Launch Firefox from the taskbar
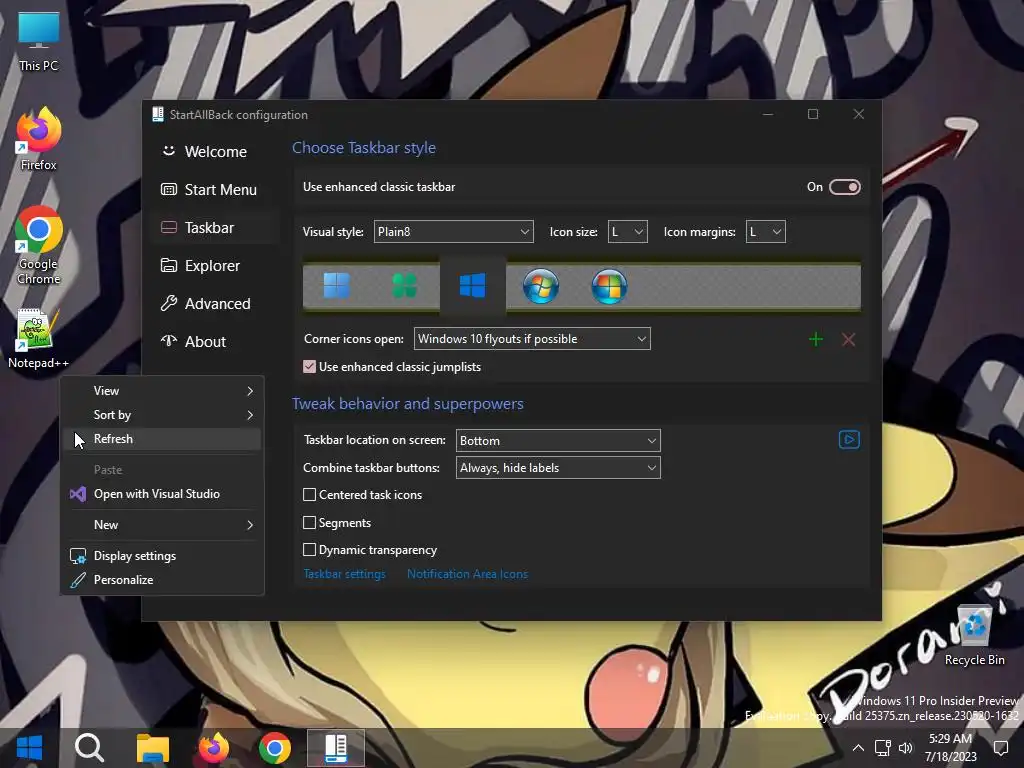1024x768 pixels. tap(214, 748)
